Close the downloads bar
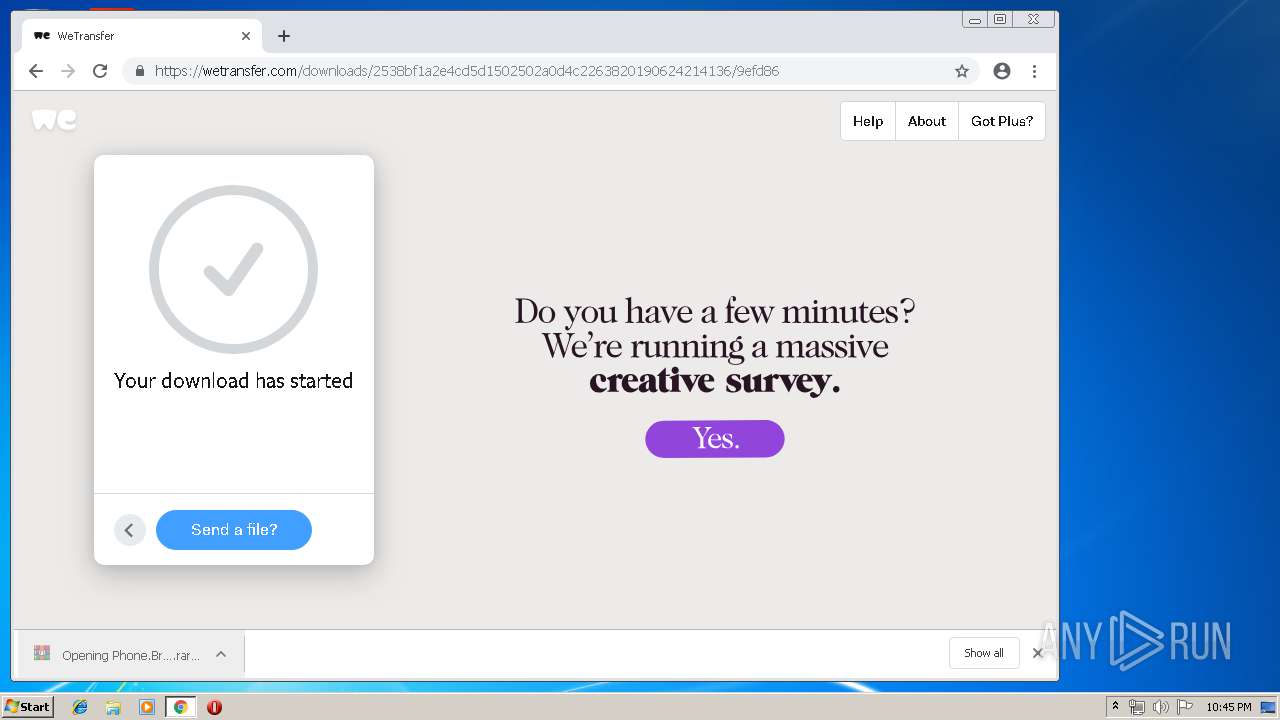The width and height of the screenshot is (1280, 720). (1038, 653)
